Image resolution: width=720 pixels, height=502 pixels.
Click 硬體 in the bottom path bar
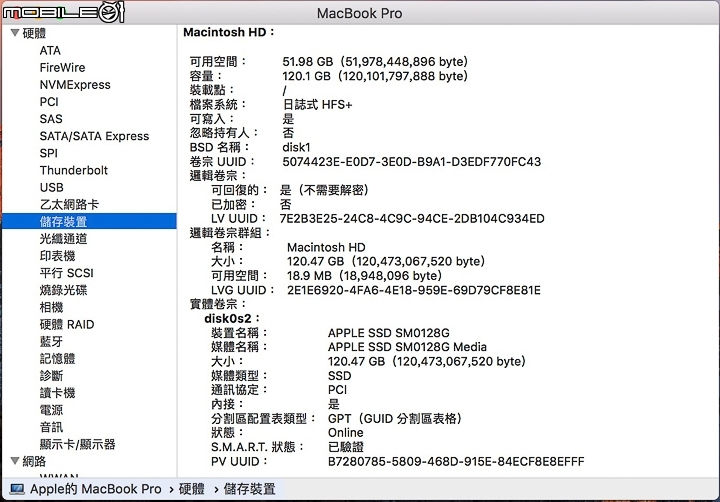pyautogui.click(x=191, y=489)
